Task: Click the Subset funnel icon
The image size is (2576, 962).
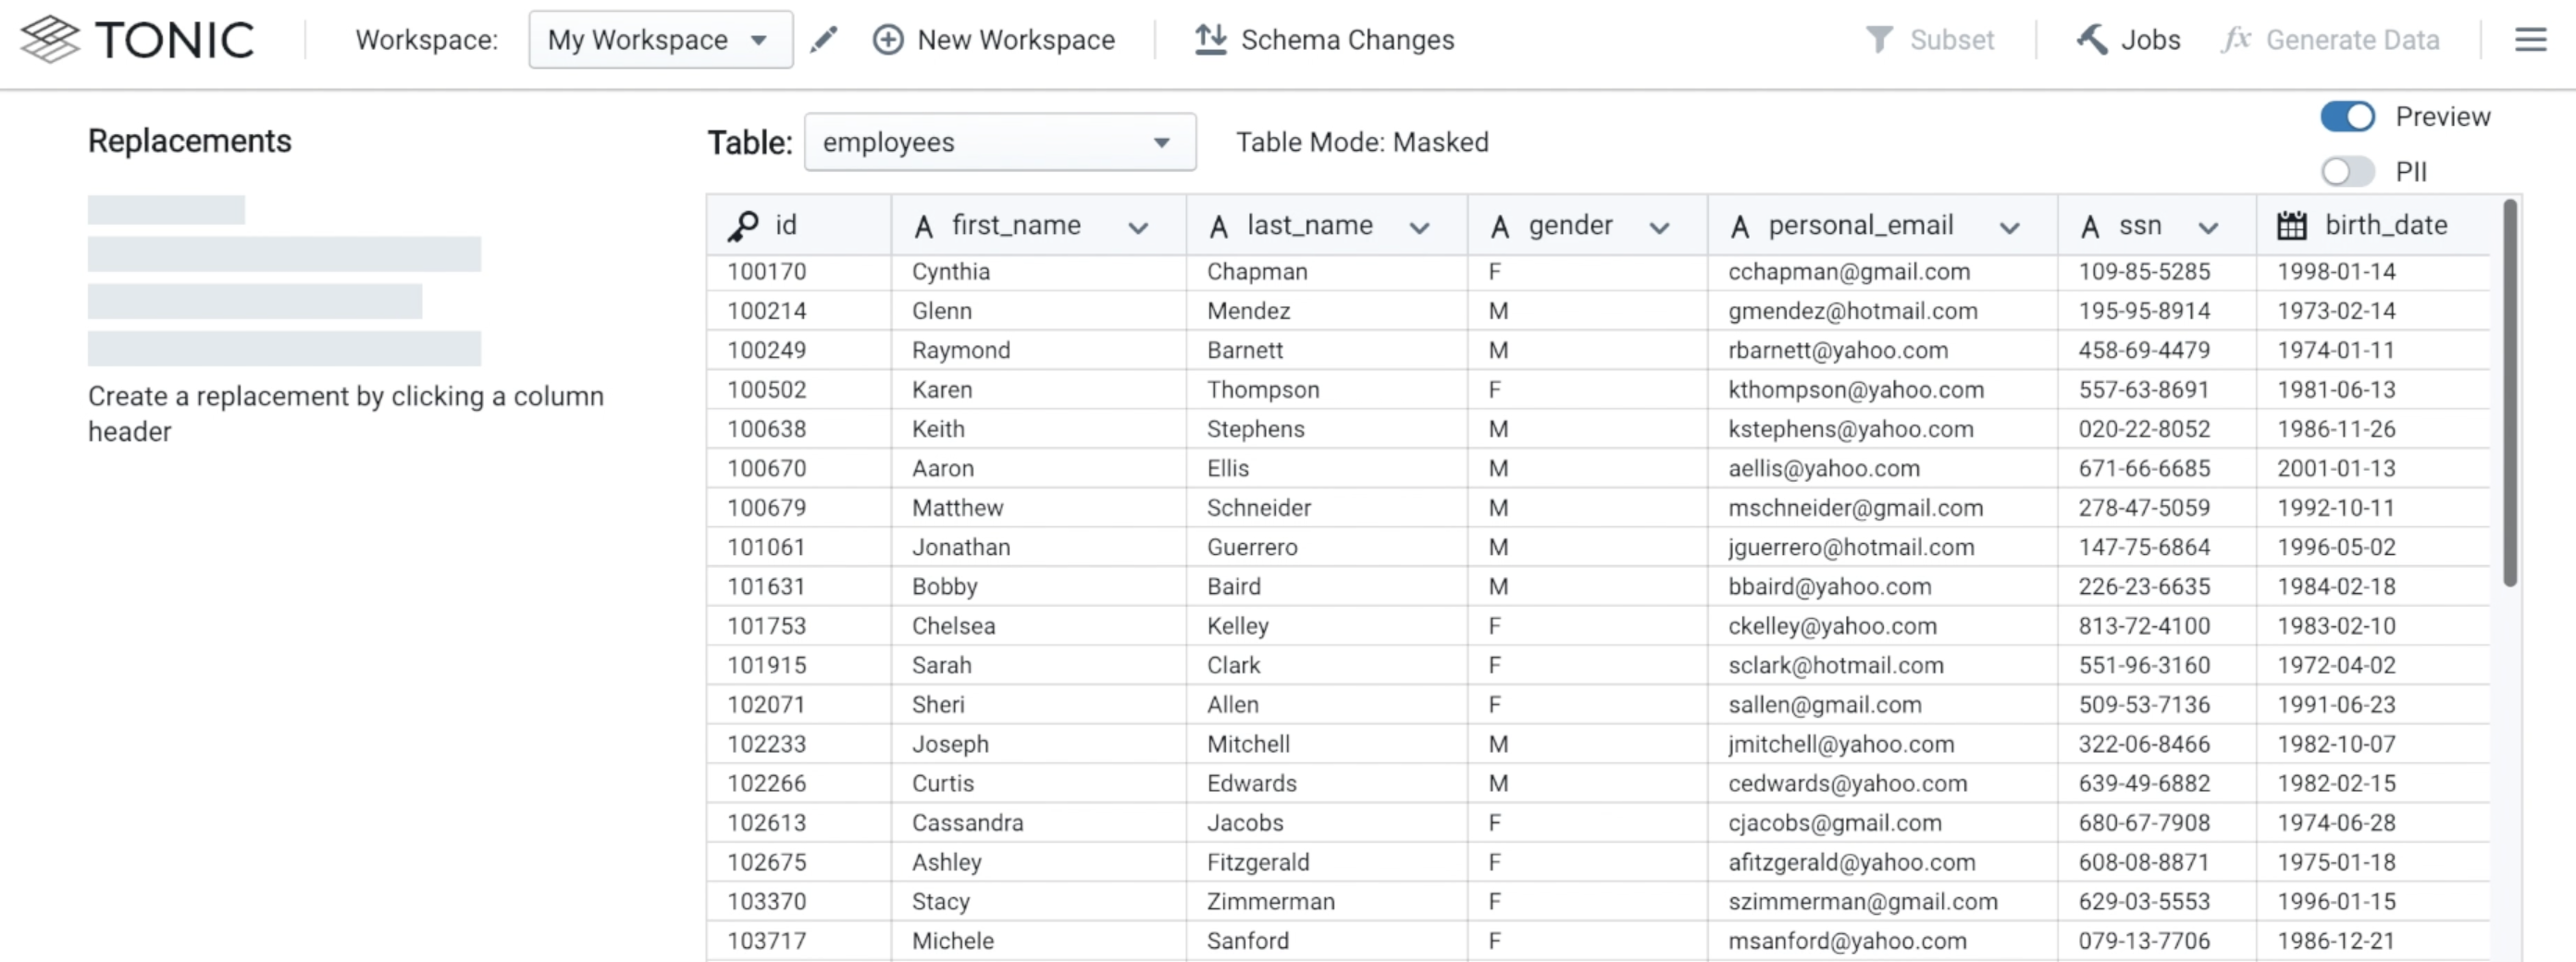Action: pos(1879,40)
